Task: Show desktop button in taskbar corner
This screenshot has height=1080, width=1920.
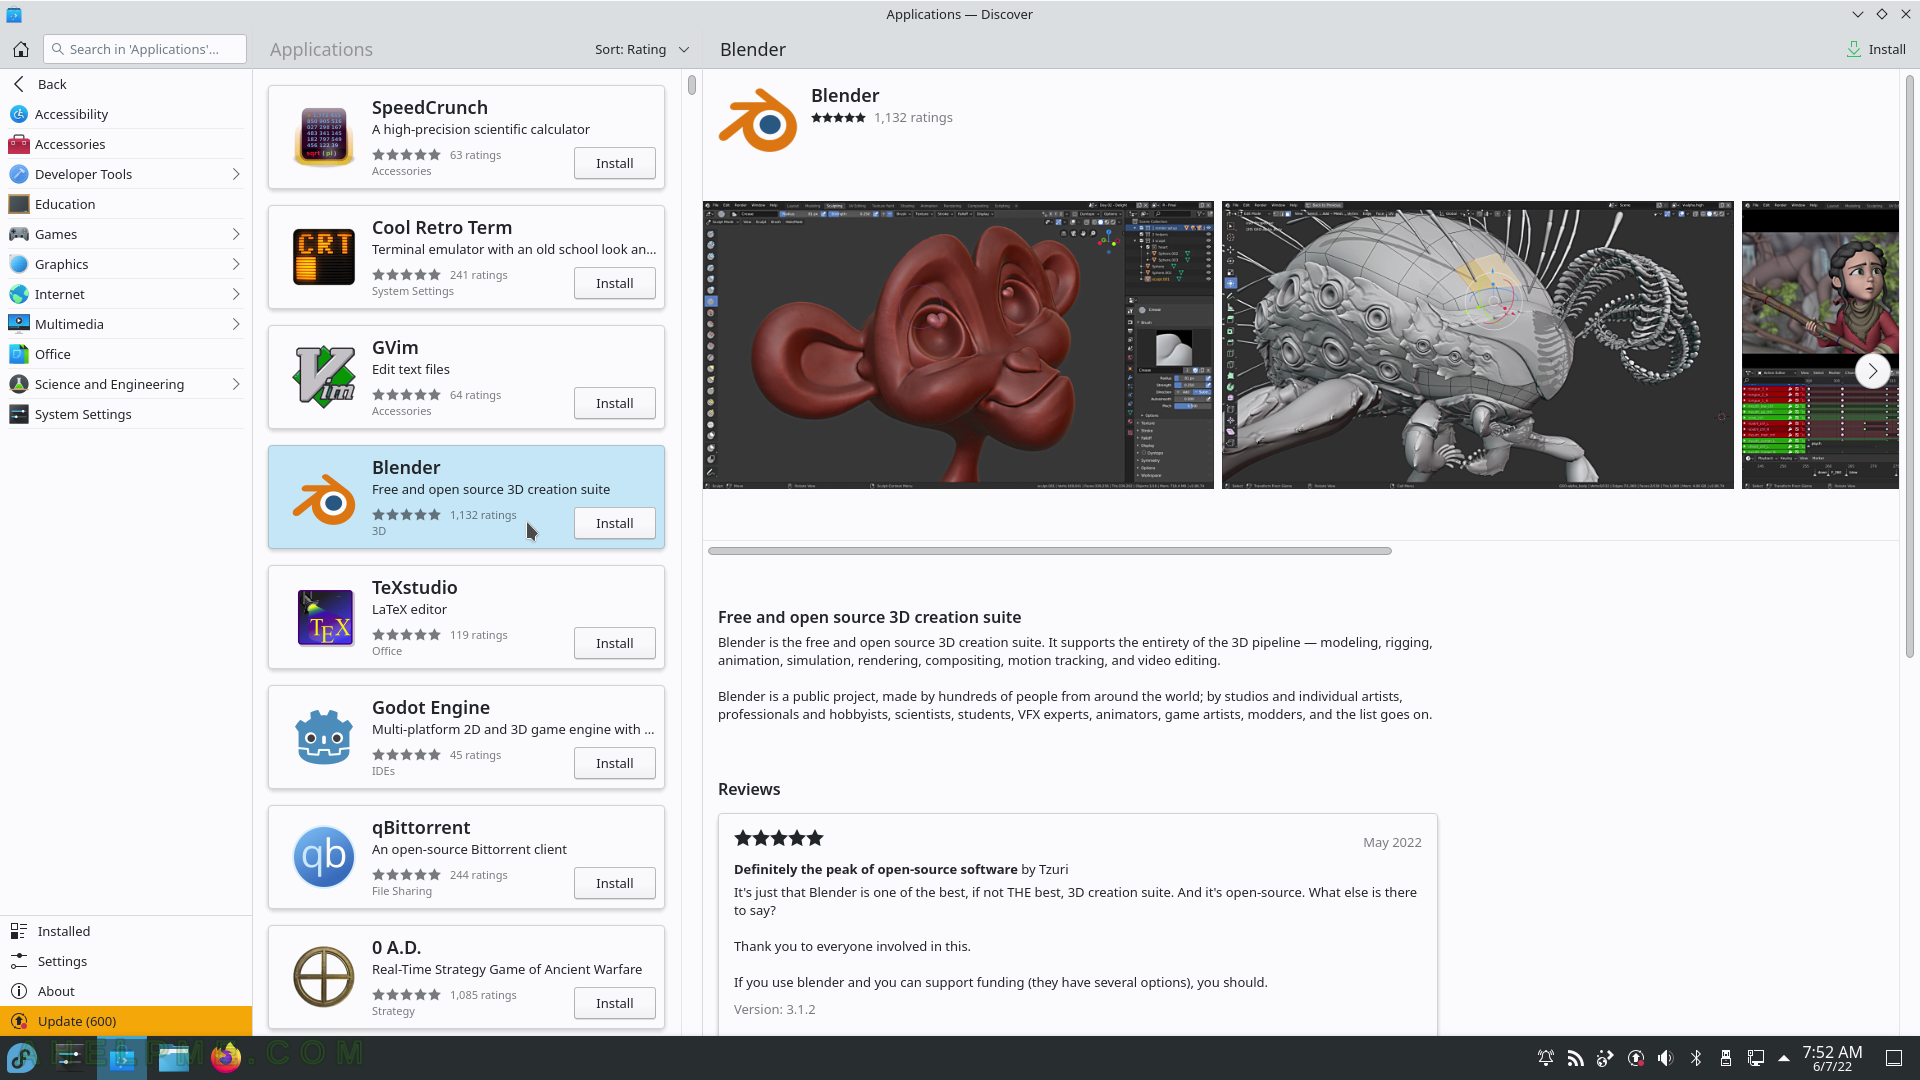Action: tap(1894, 1058)
